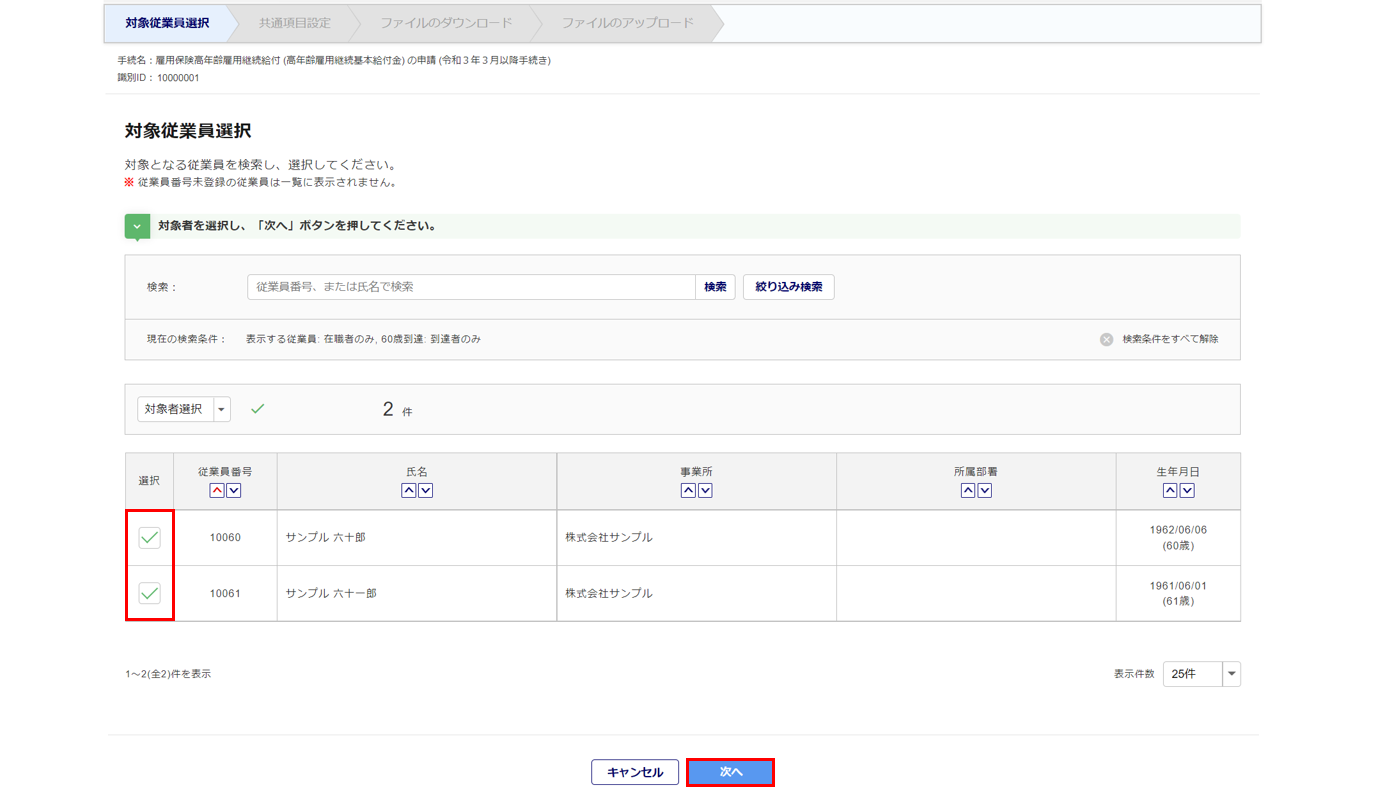Click the 現在の検索条件 label
The image size is (1379, 796).
(x=187, y=339)
